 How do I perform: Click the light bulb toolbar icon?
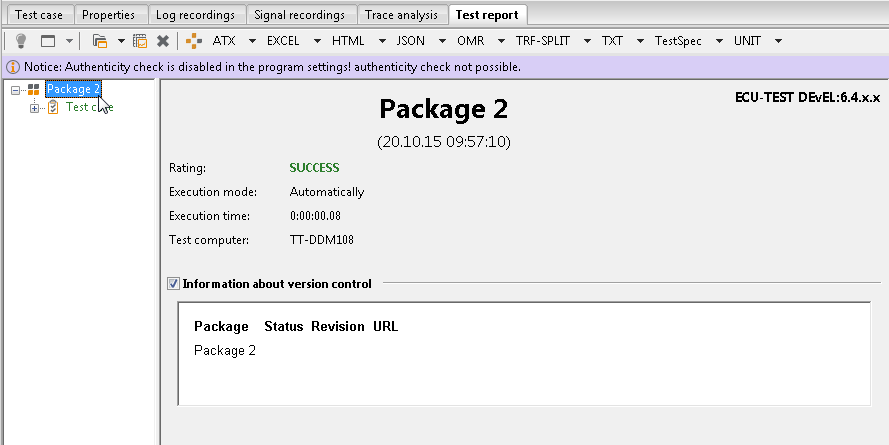[x=21, y=41]
